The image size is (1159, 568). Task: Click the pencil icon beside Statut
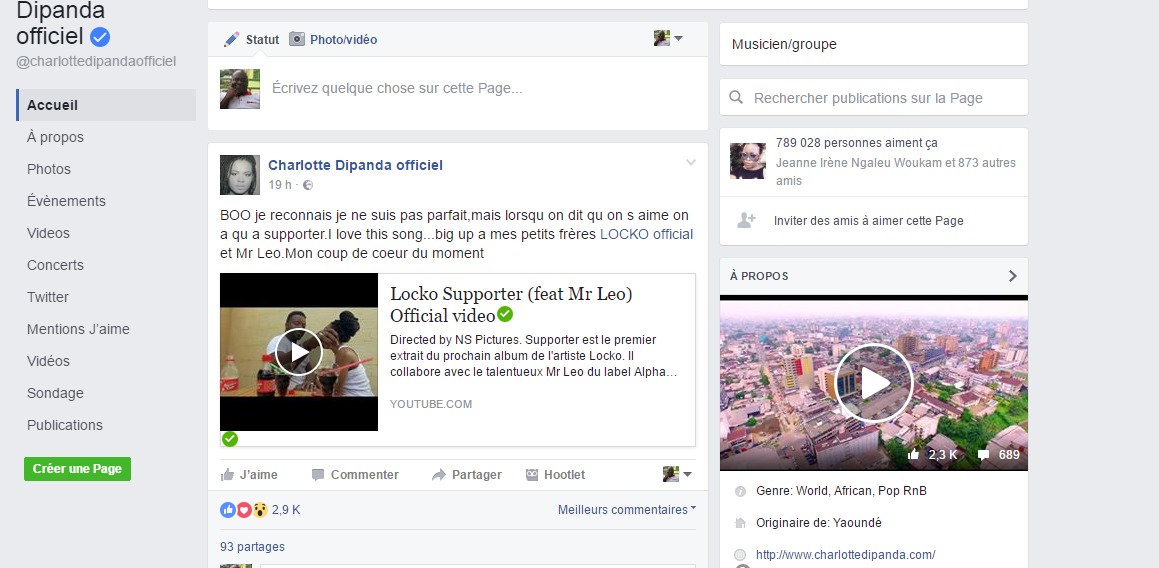click(x=231, y=39)
